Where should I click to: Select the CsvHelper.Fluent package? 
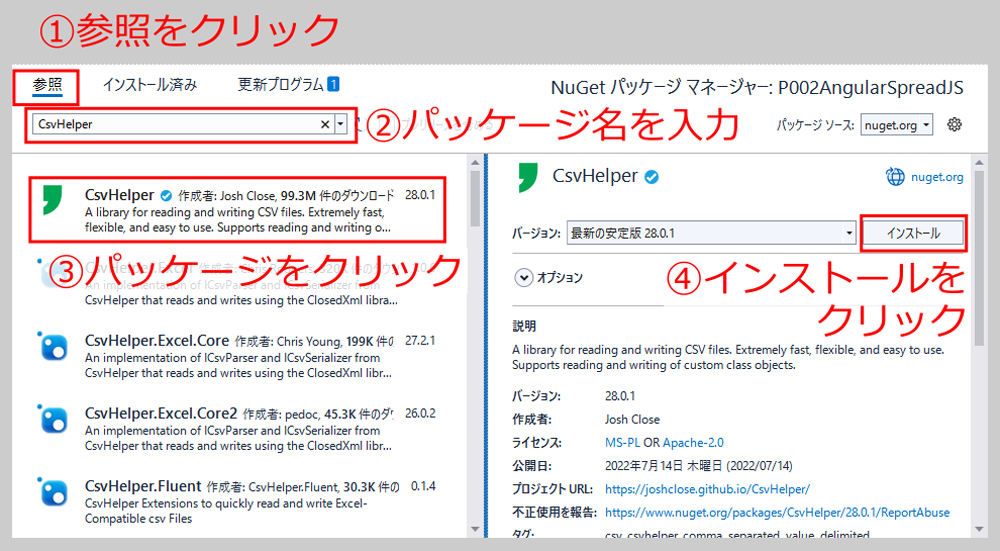click(x=237, y=502)
